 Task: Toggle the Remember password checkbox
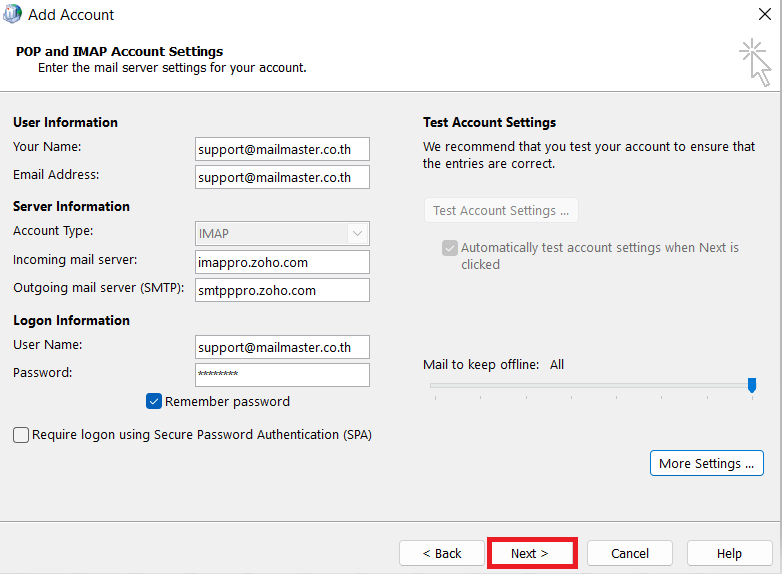pyautogui.click(x=154, y=401)
